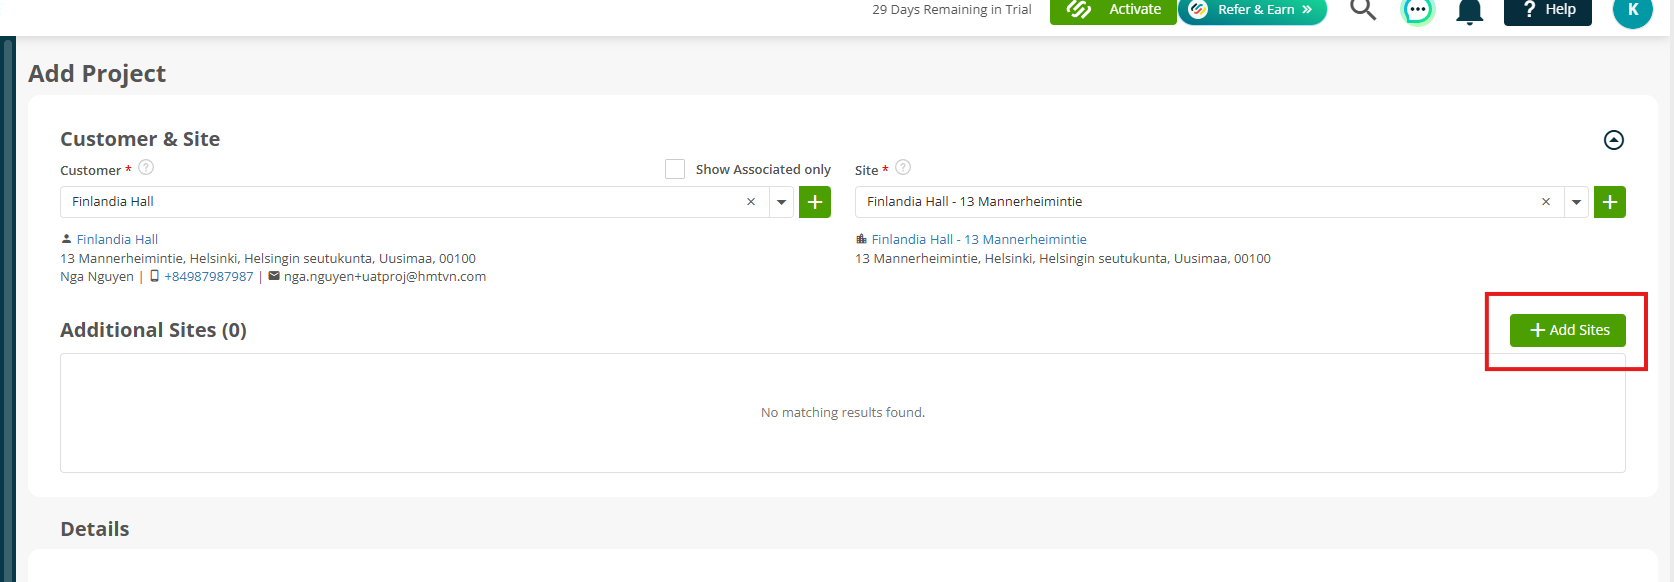Collapse the Customer & Site section

(1614, 140)
